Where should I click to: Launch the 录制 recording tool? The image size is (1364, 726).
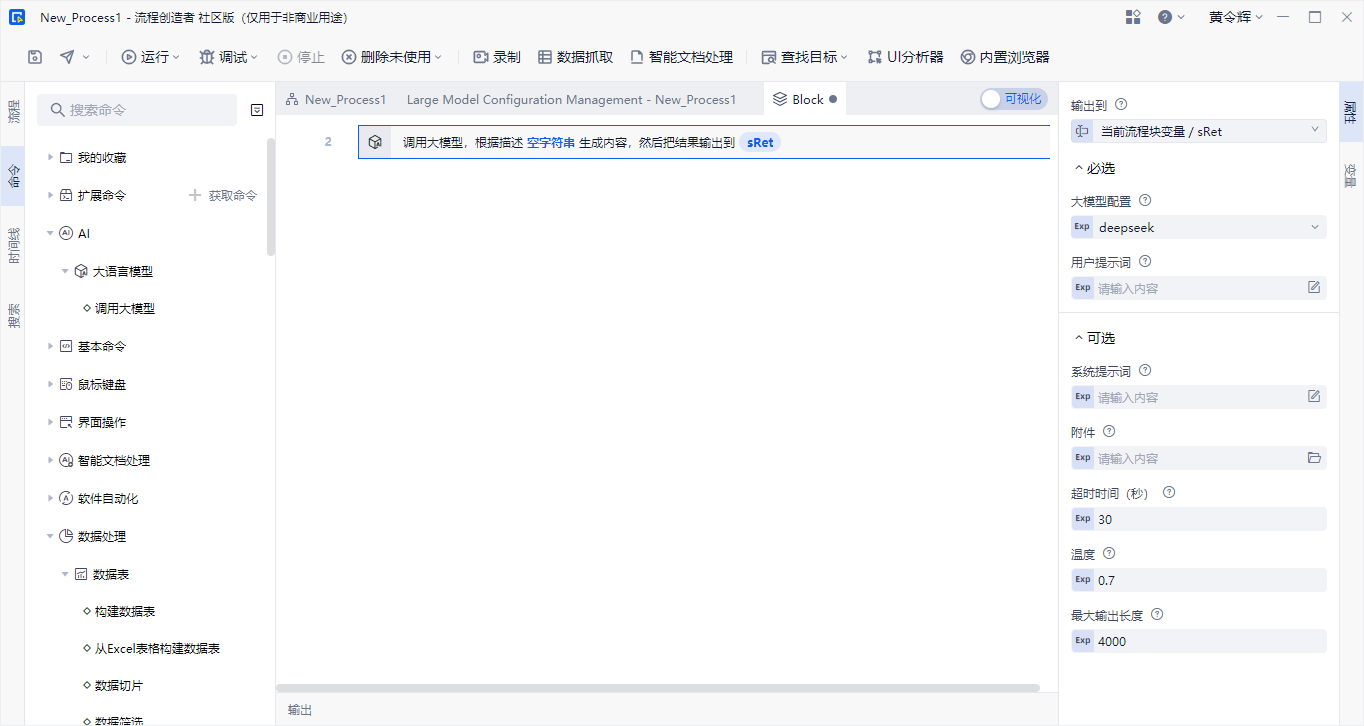click(495, 57)
